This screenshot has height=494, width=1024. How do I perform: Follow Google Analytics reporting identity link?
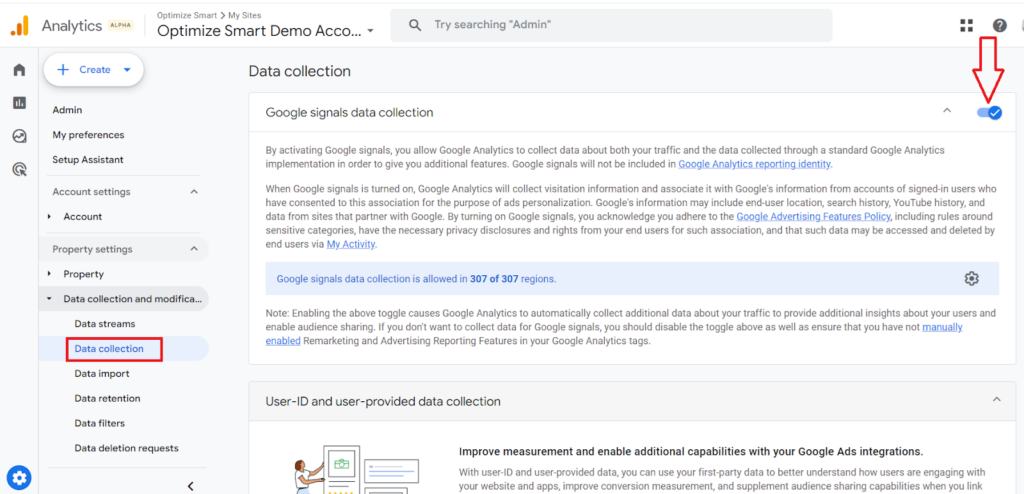[x=754, y=164]
